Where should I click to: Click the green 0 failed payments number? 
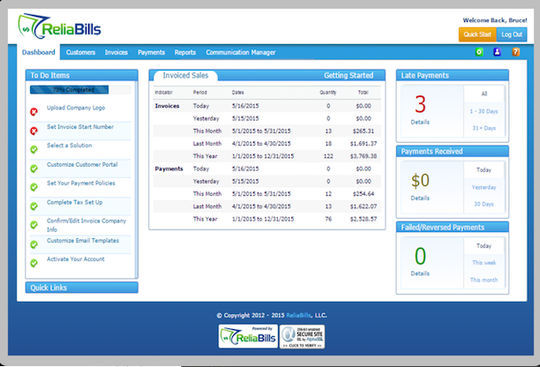(420, 256)
